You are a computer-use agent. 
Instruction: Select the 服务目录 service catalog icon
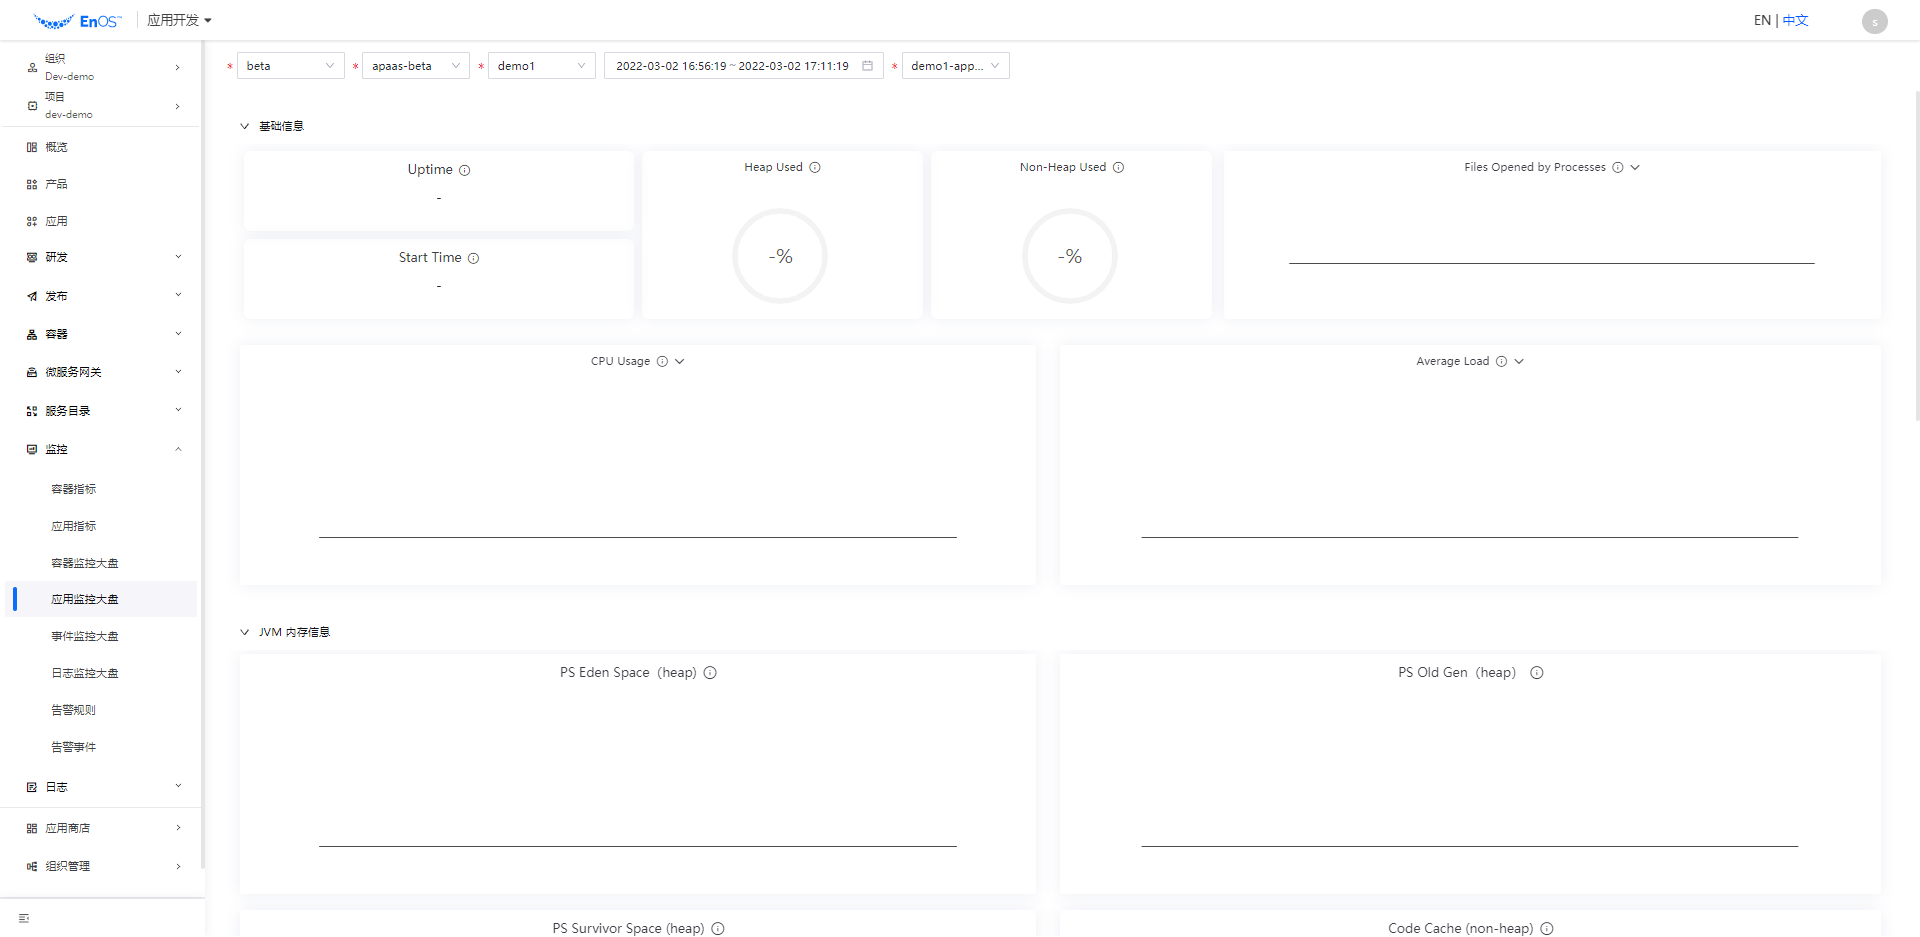(x=31, y=409)
